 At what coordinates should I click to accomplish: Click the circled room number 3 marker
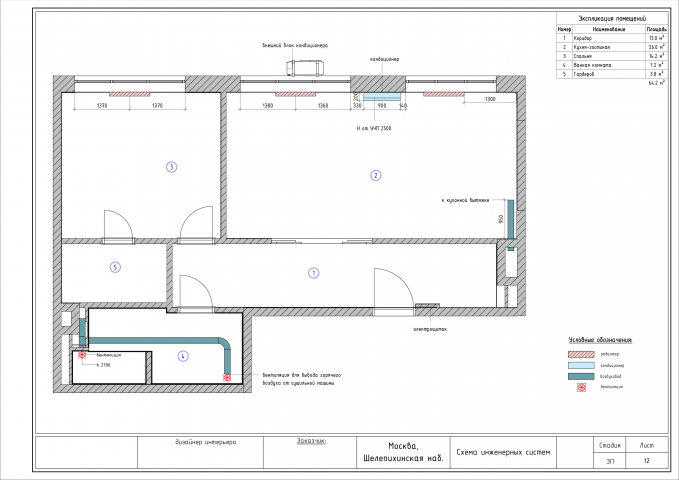pos(171,167)
